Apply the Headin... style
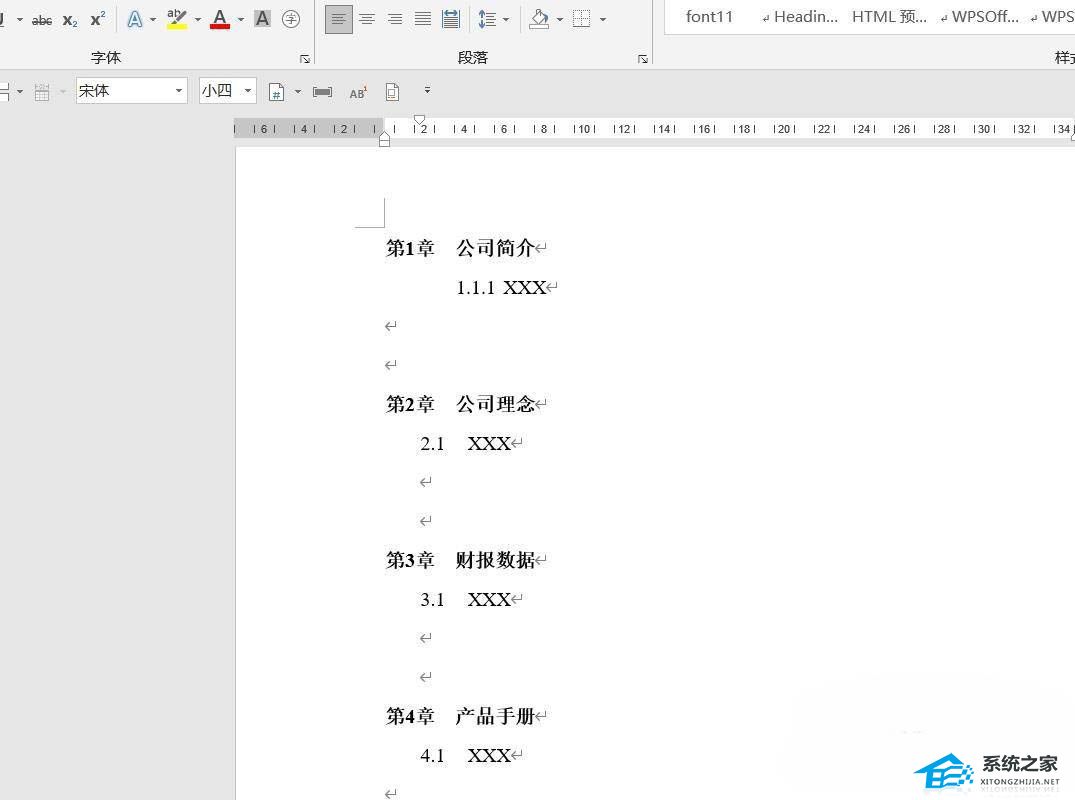Screen dimensions: 1075x800 [799, 16]
